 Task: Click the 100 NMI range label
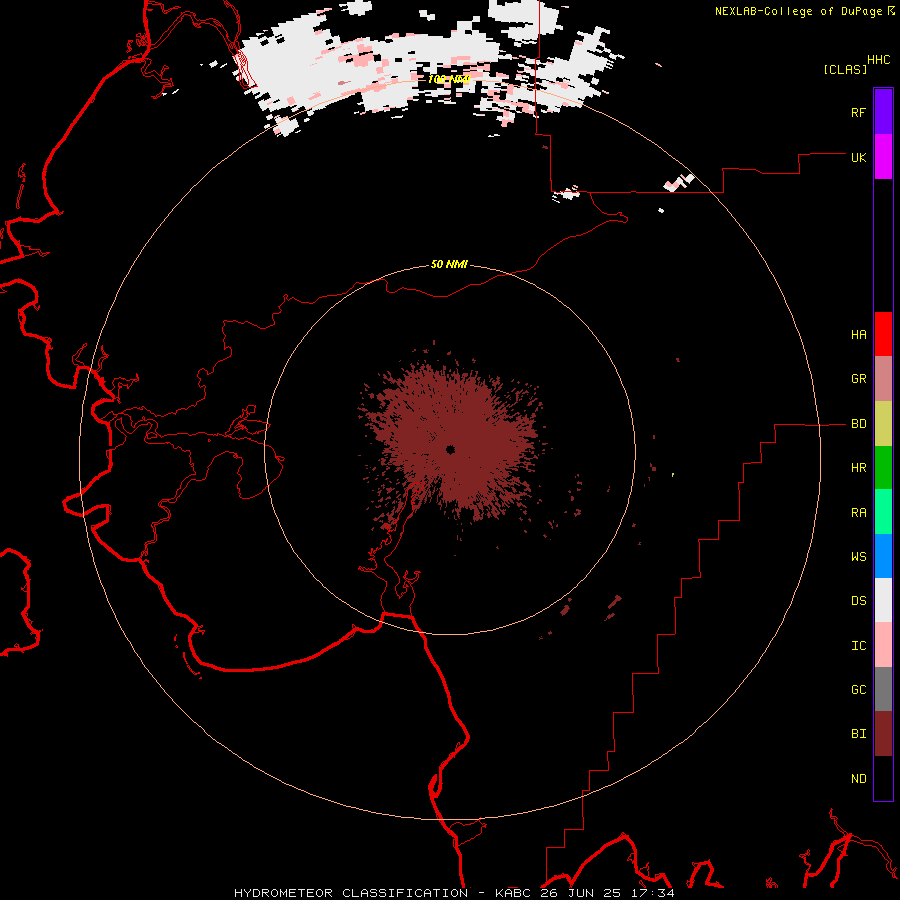click(449, 79)
